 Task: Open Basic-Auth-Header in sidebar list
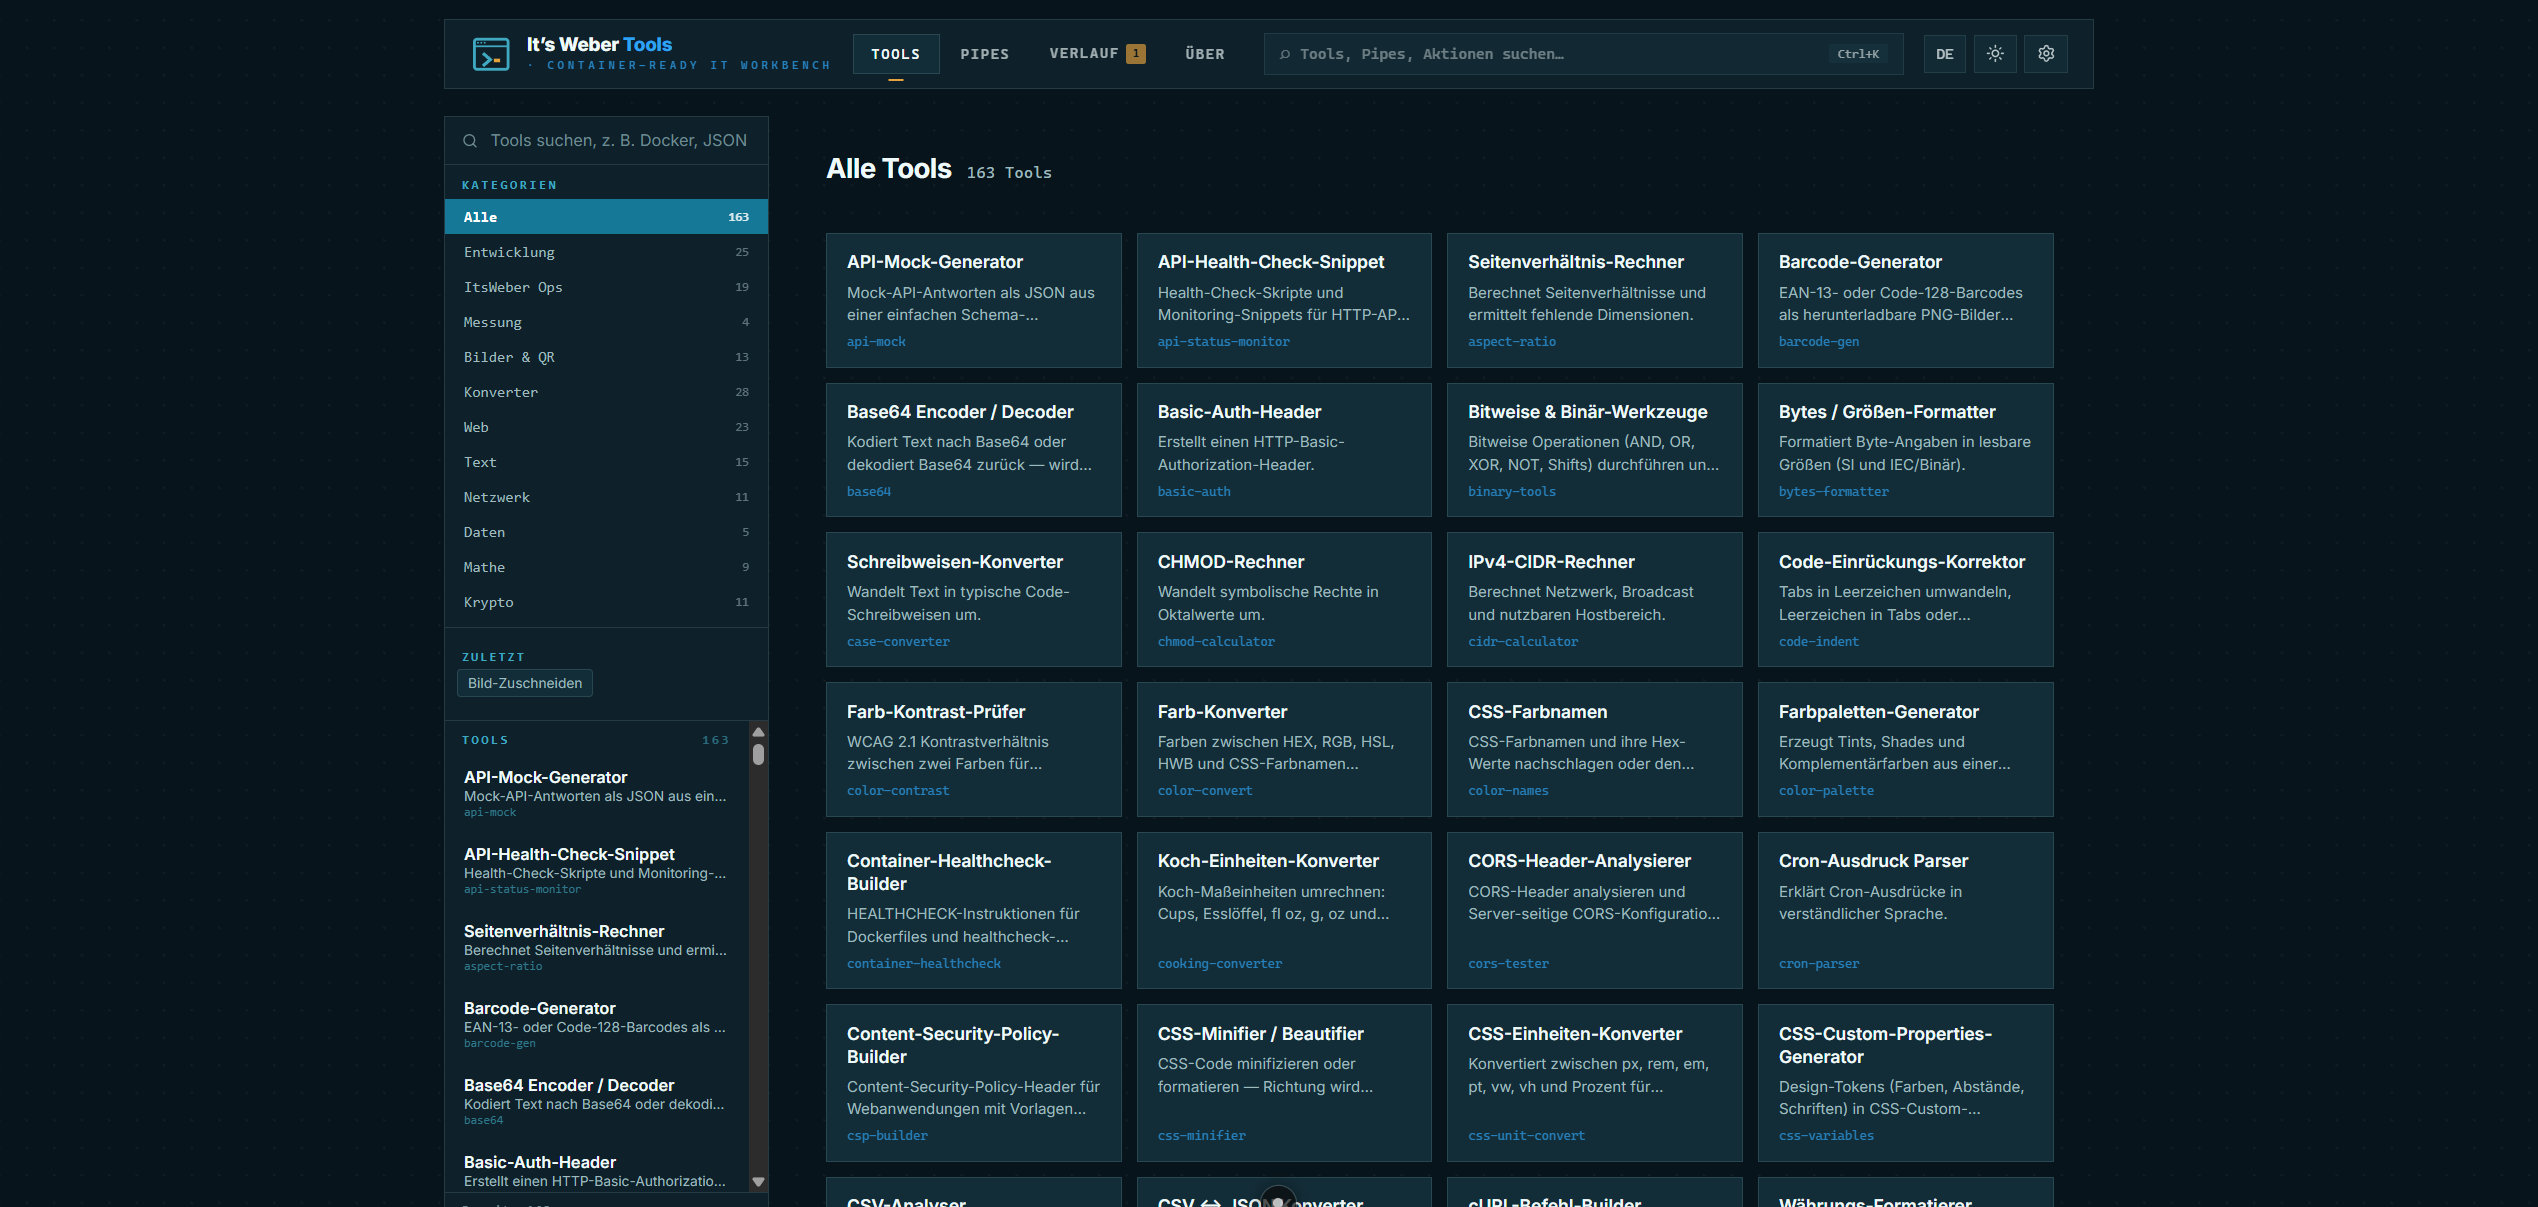click(597, 1171)
